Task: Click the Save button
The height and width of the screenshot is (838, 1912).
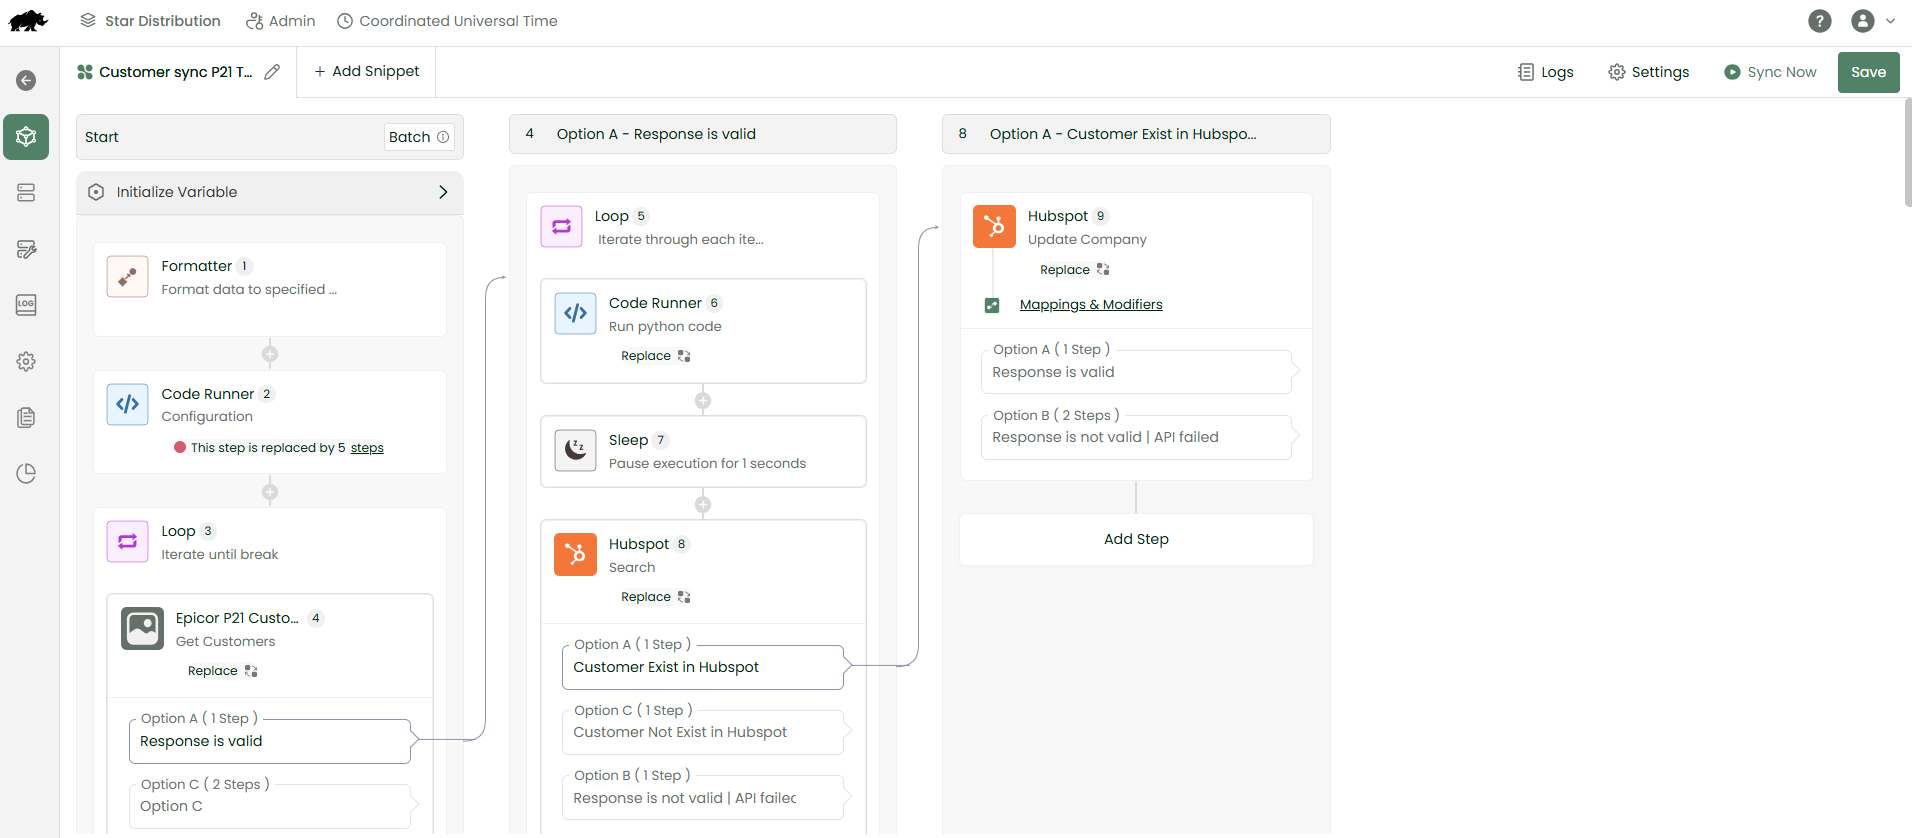Action: 1868,72
